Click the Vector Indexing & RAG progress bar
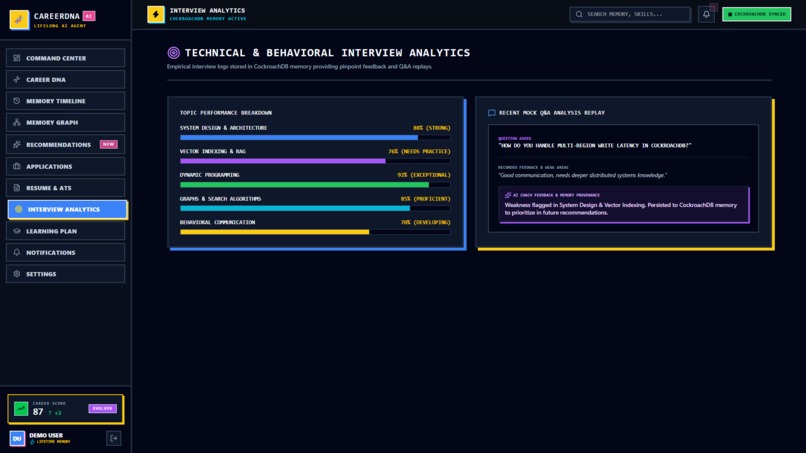This screenshot has height=453, width=806. click(x=315, y=161)
